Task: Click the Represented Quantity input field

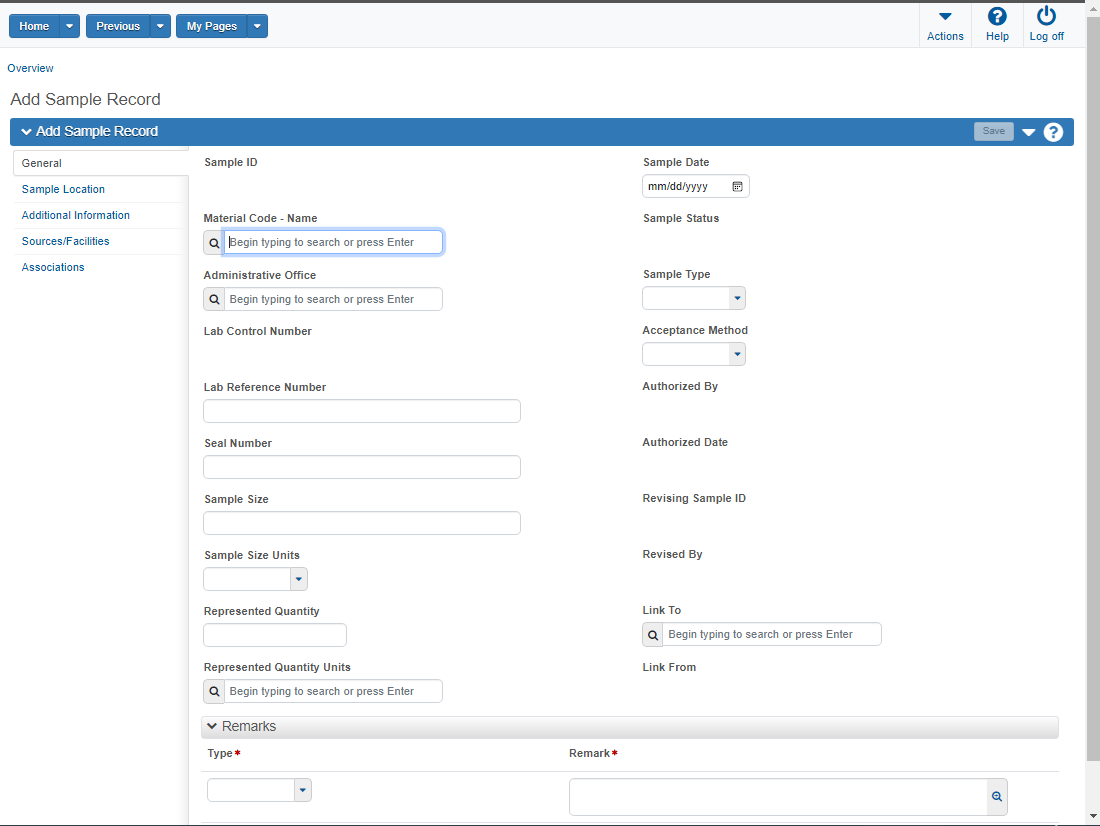Action: pyautogui.click(x=275, y=635)
